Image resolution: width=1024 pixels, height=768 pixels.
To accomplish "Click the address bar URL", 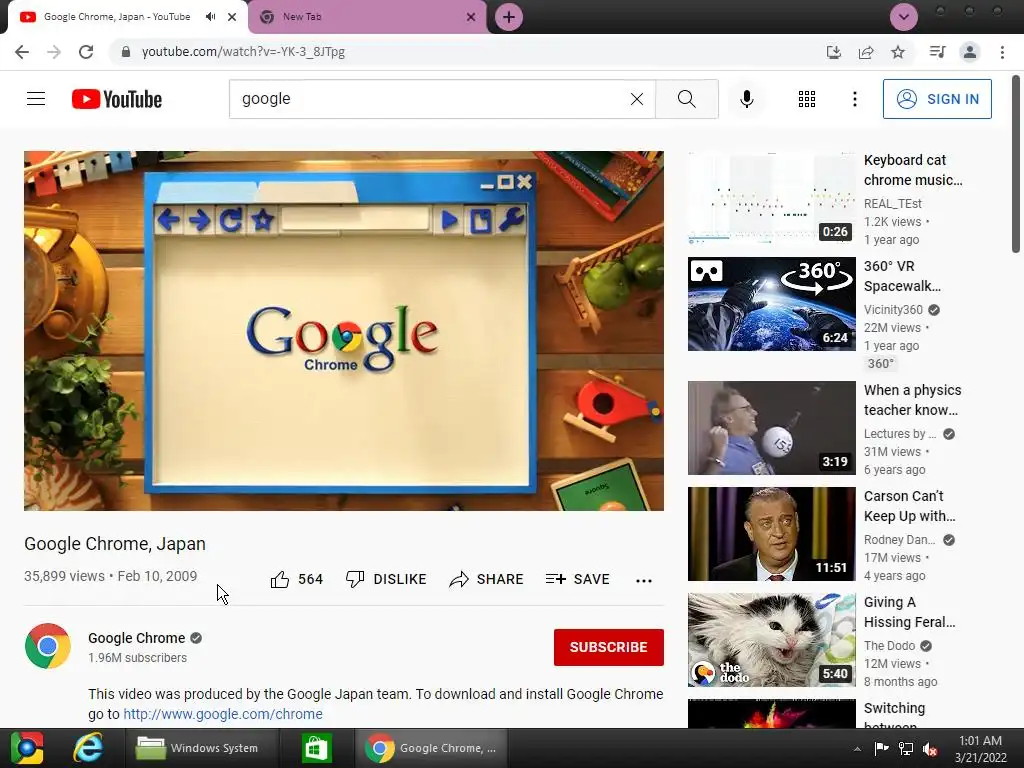I will point(243,52).
